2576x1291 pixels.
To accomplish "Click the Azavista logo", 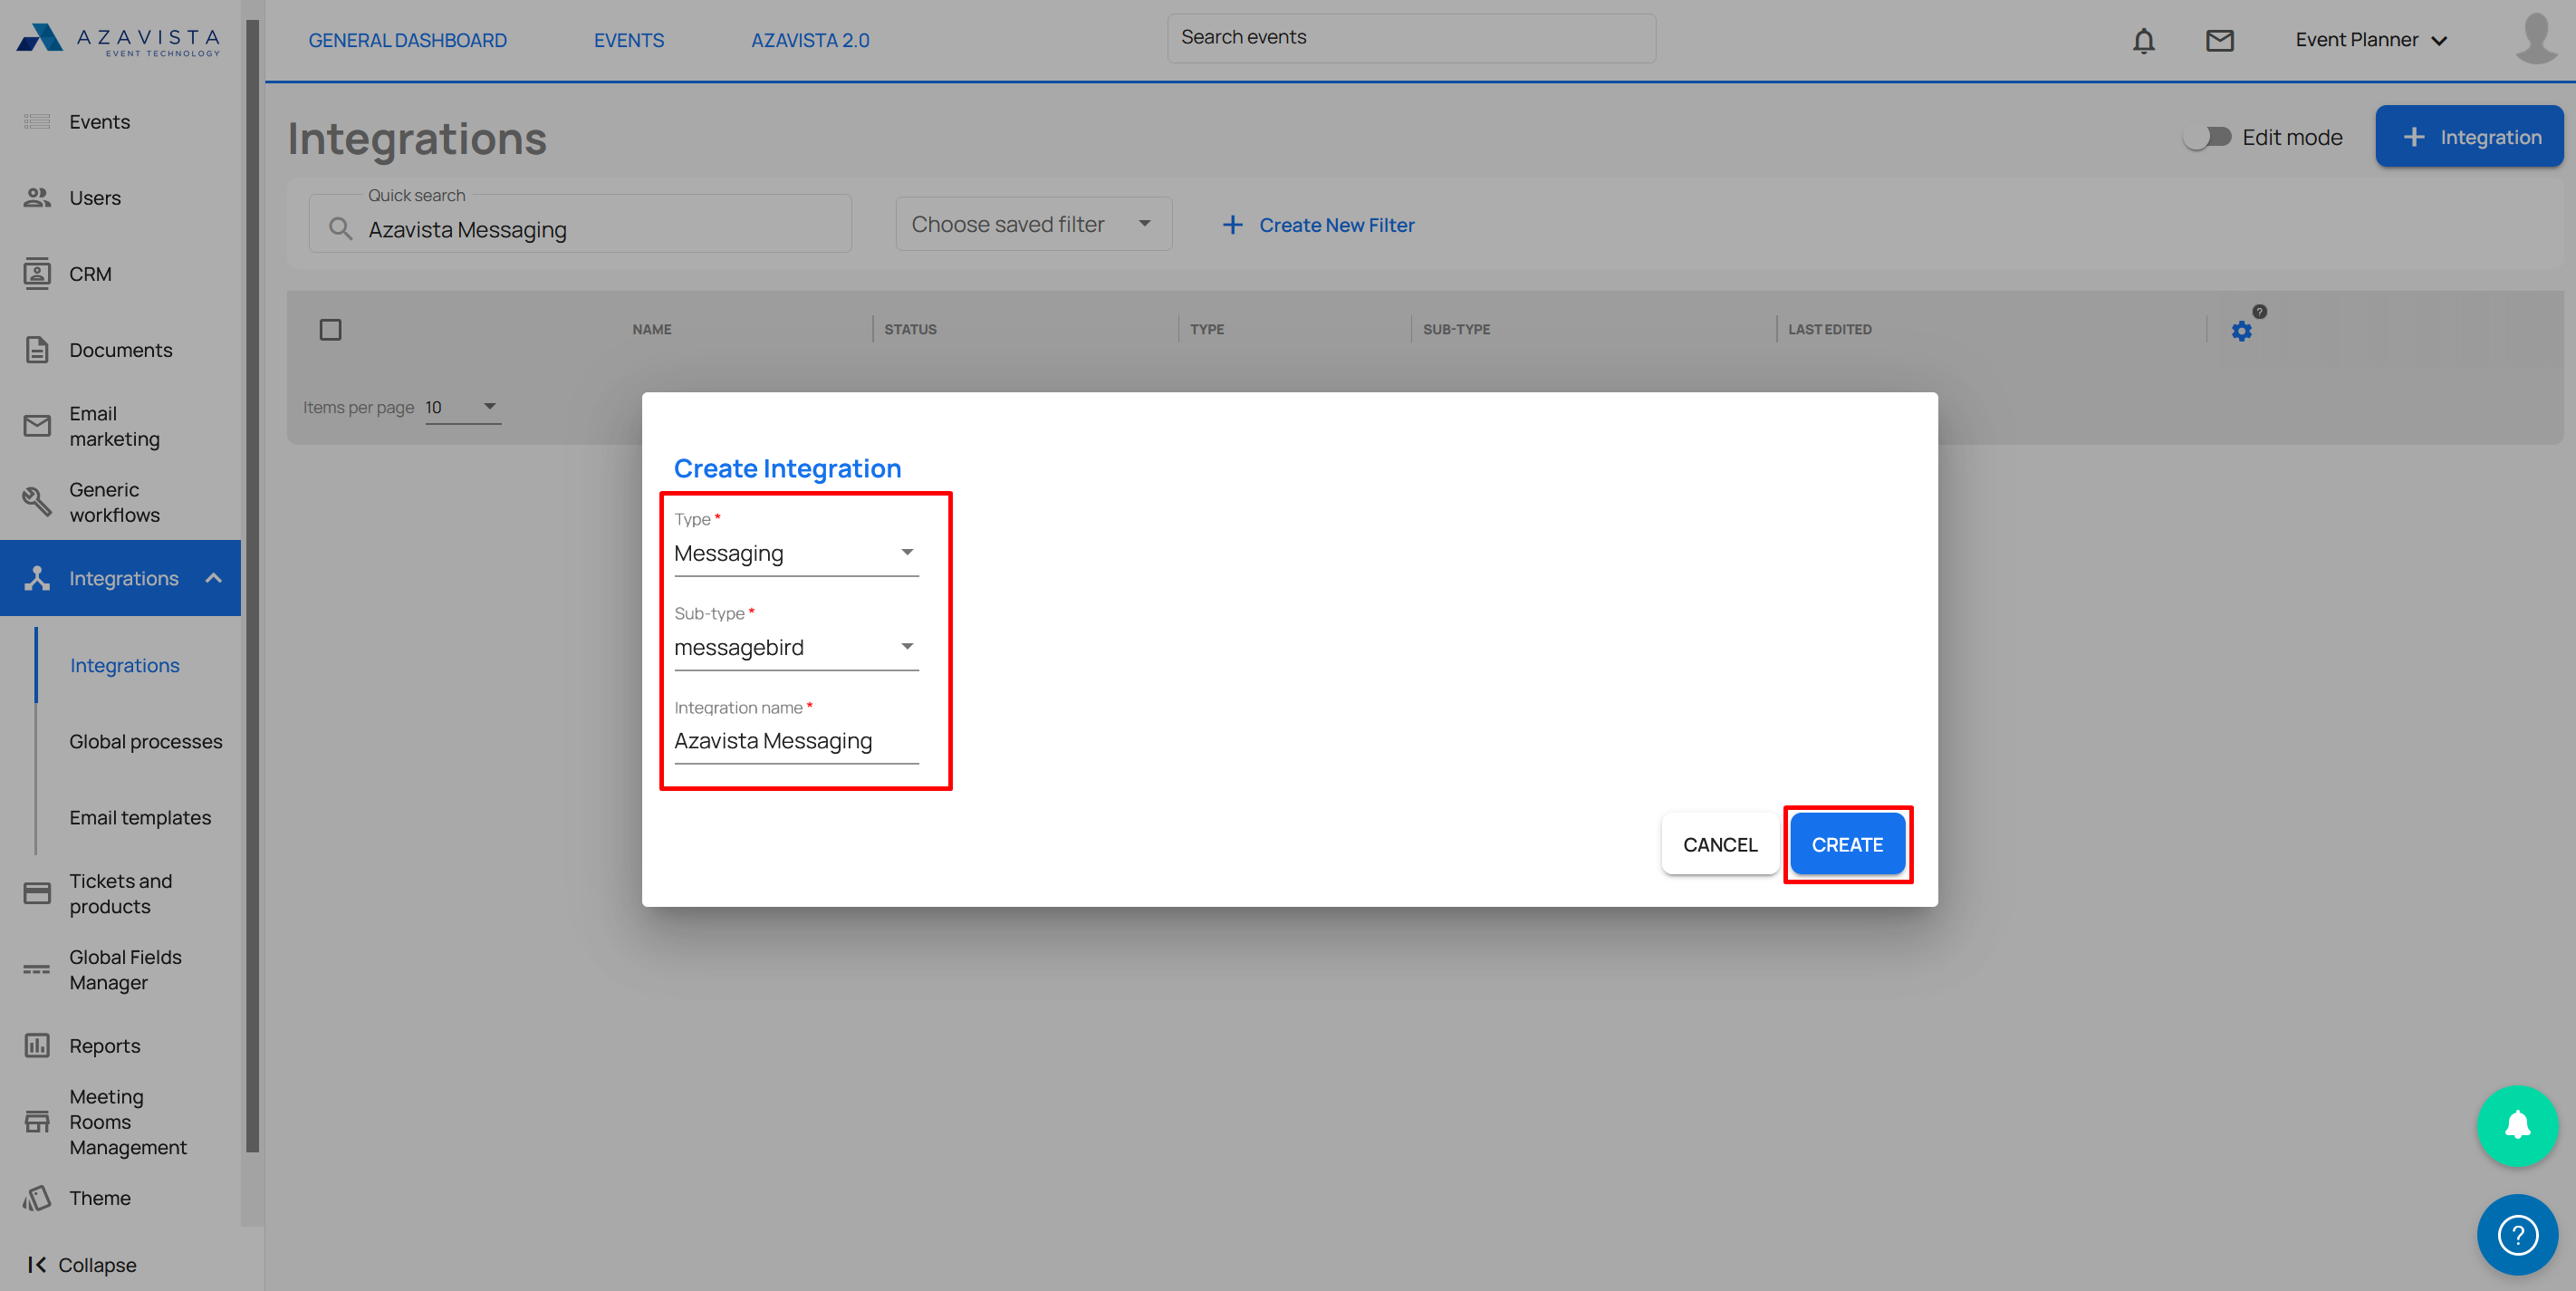I will [119, 40].
